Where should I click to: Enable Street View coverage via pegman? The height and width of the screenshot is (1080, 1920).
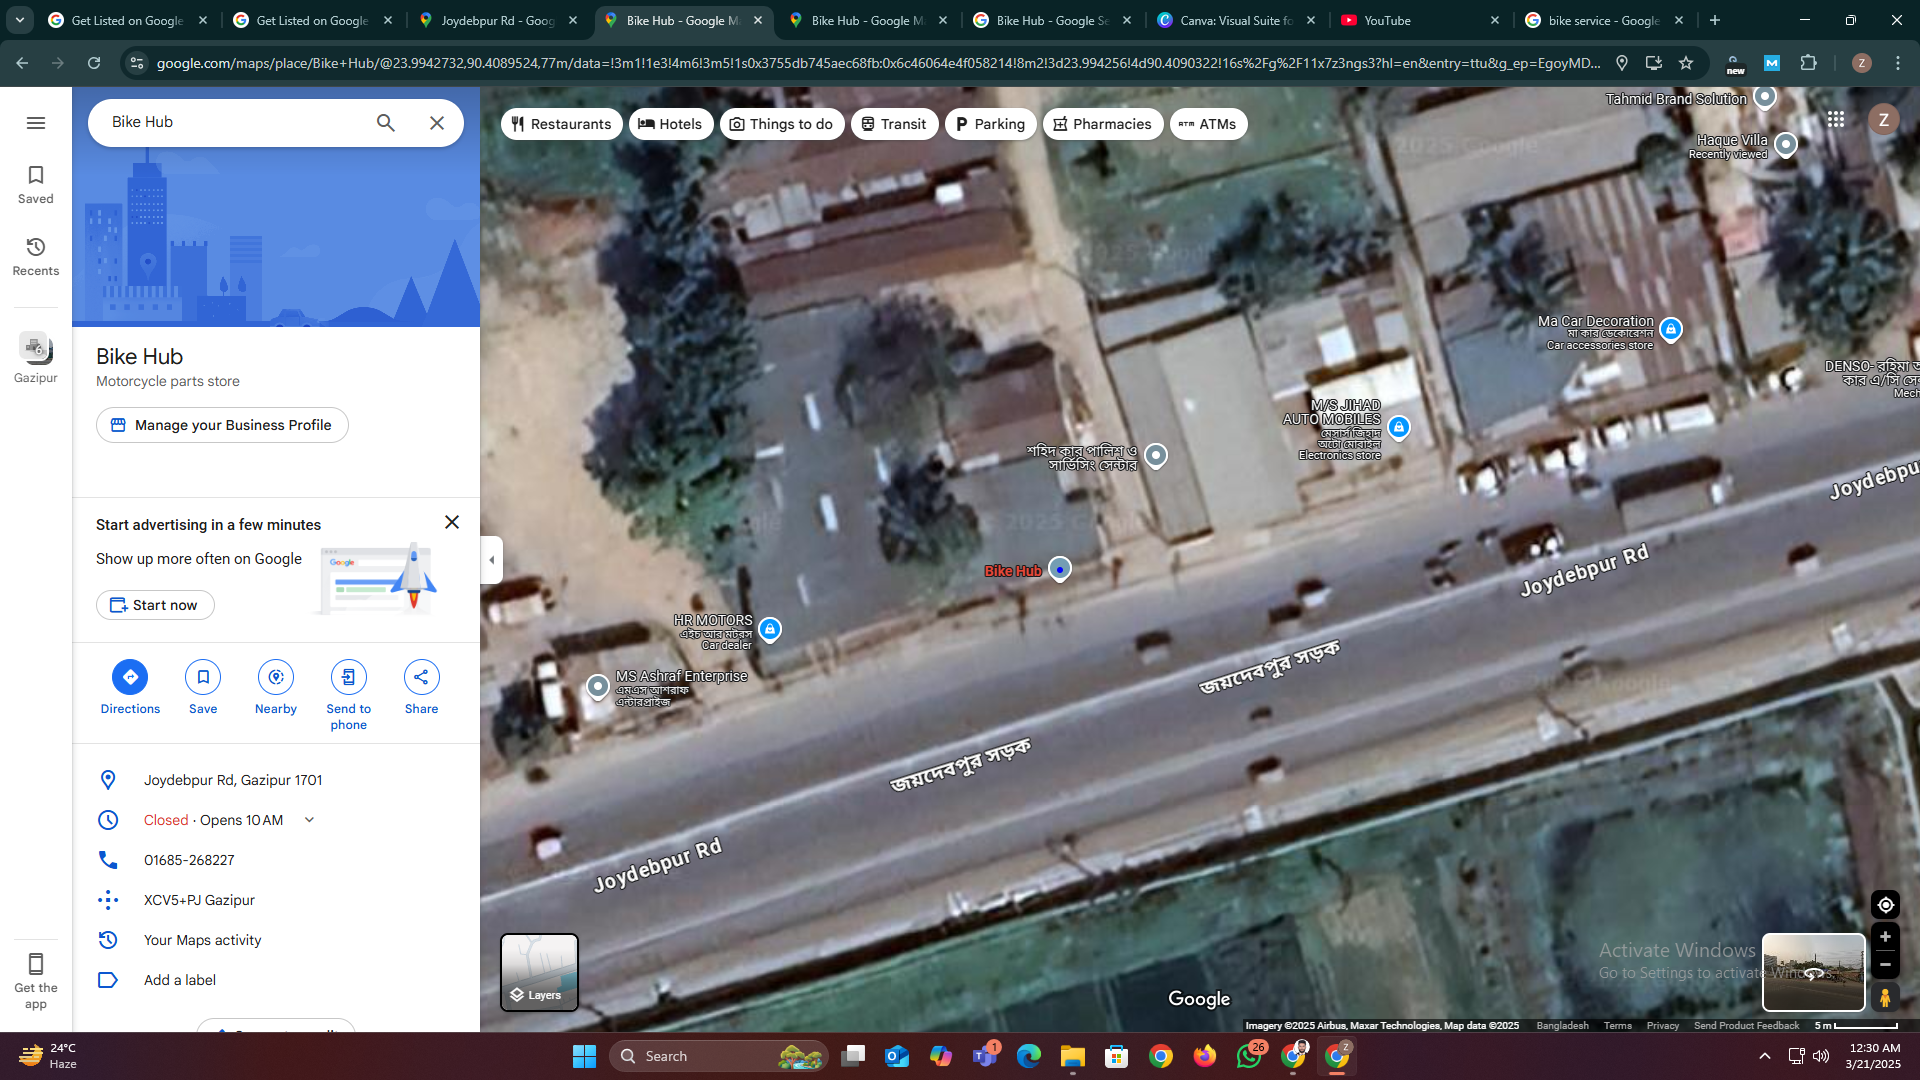1886,998
